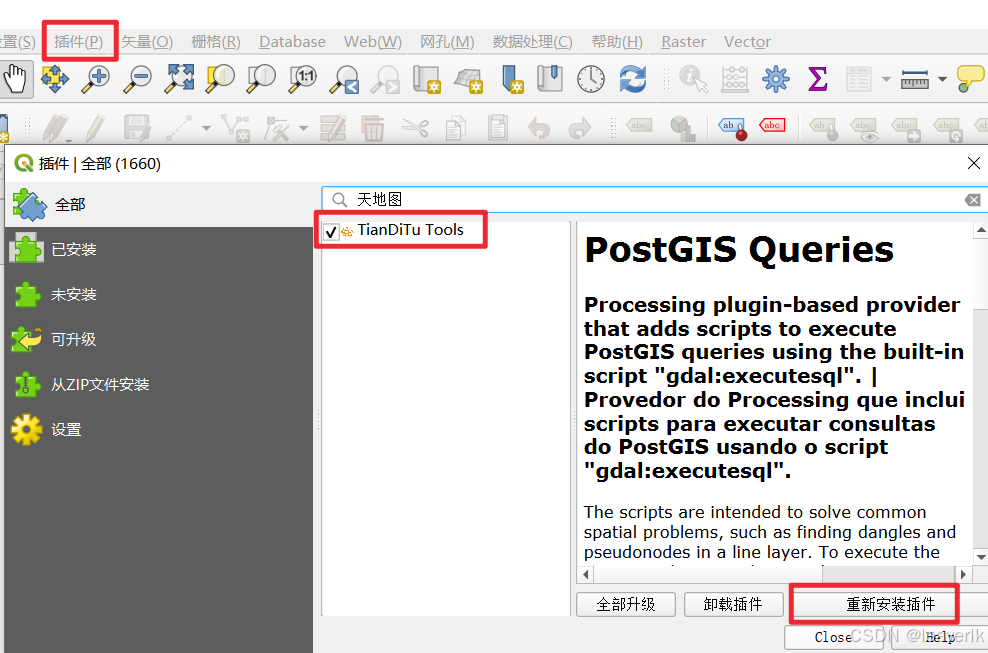The height and width of the screenshot is (653, 988).
Task: Click New Spatial Bookmark icon
Action: (x=512, y=79)
